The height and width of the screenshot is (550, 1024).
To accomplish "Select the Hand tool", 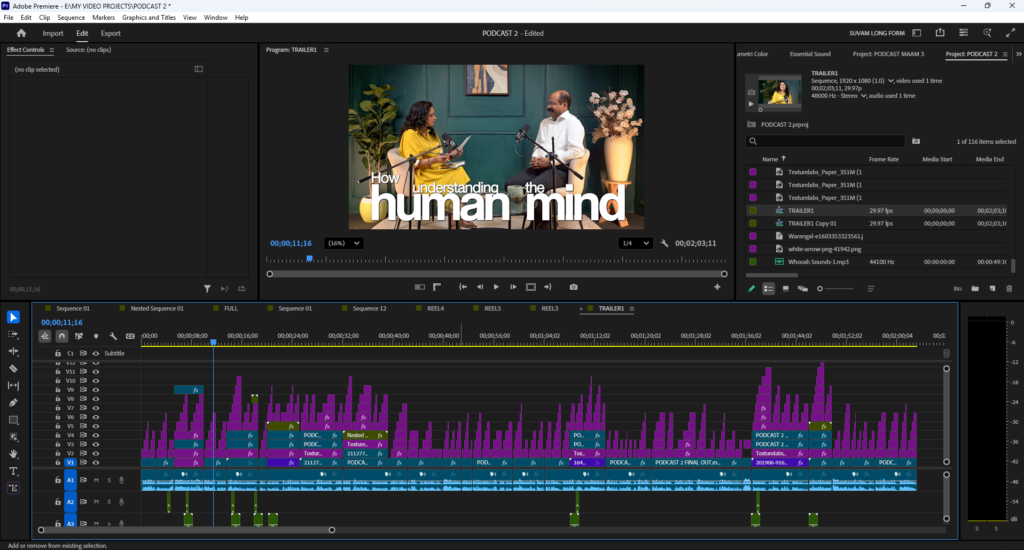I will coord(13,454).
